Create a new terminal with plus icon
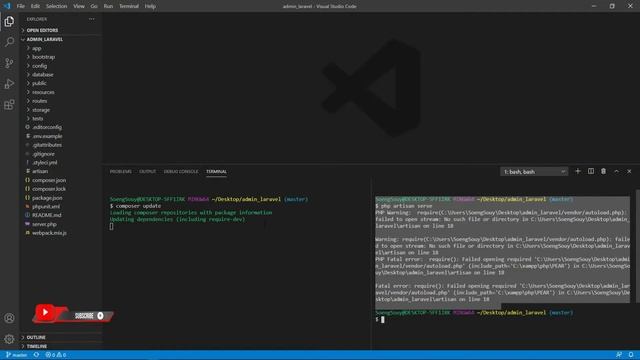This screenshot has width=640, height=360. (578, 171)
